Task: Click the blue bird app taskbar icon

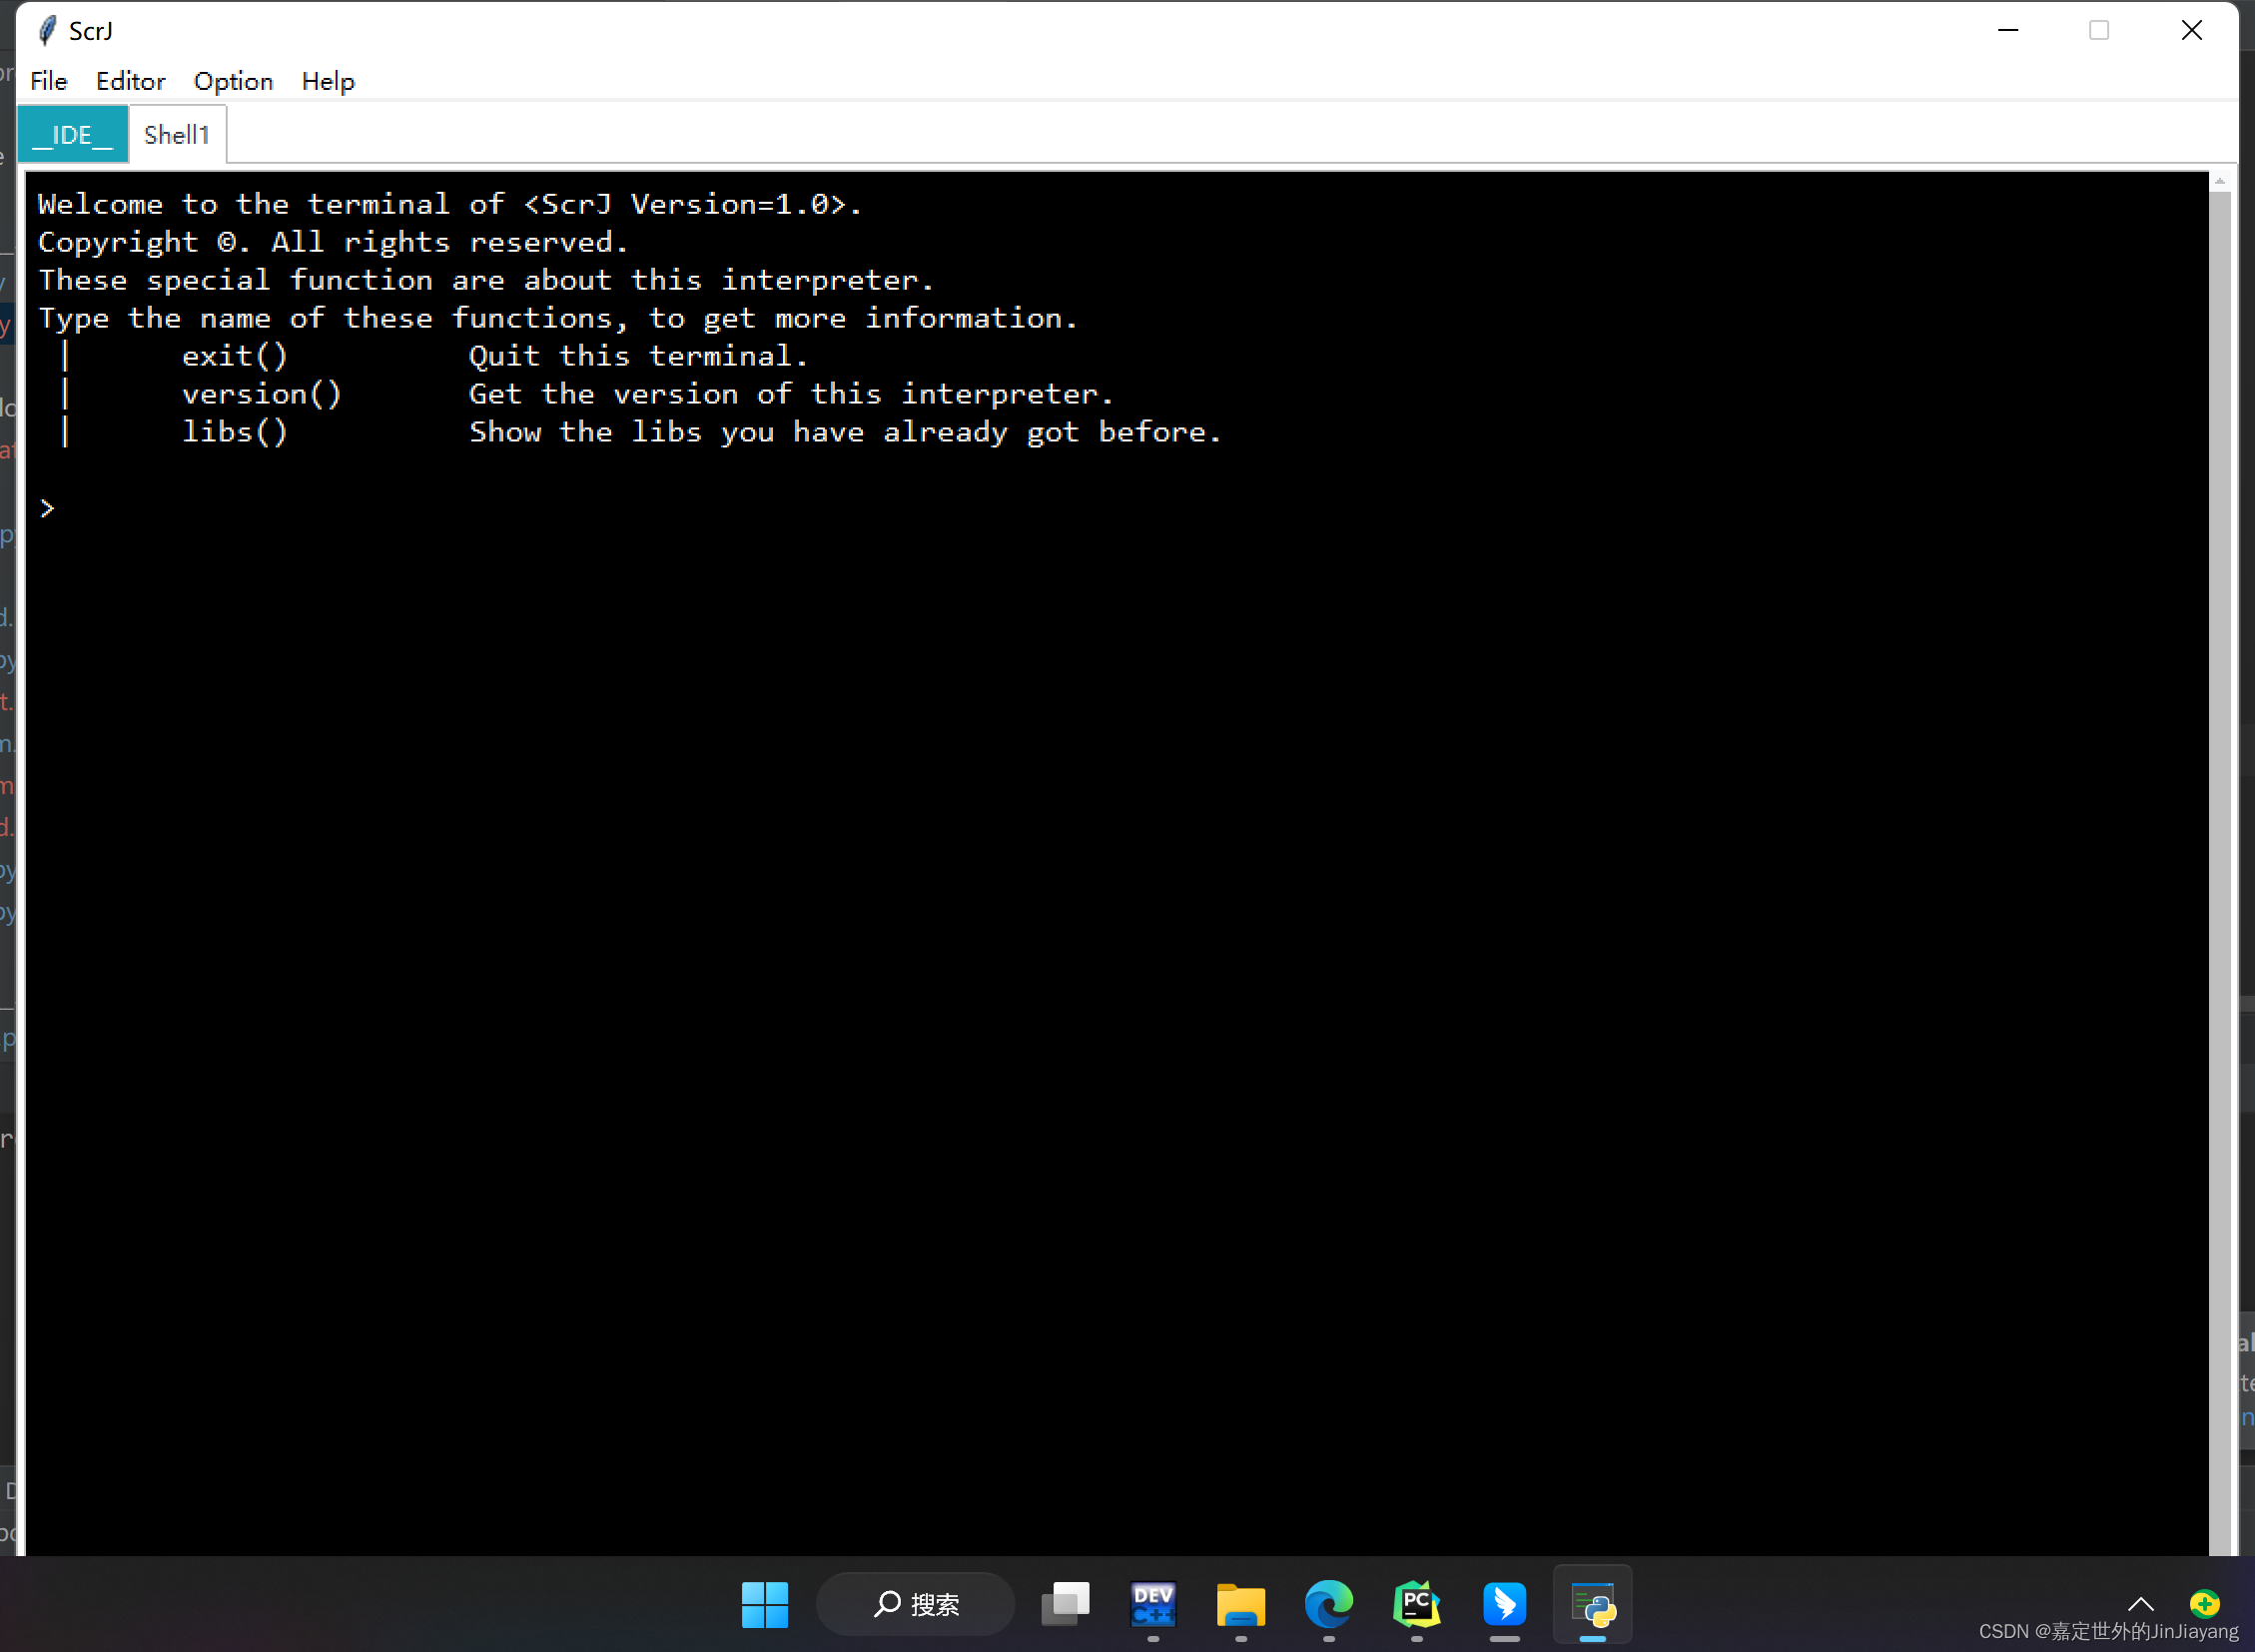Action: tap(1505, 1604)
